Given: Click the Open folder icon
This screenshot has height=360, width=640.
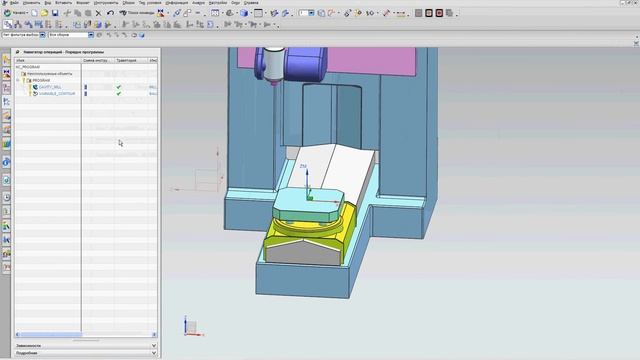Looking at the screenshot, I should point(44,13).
